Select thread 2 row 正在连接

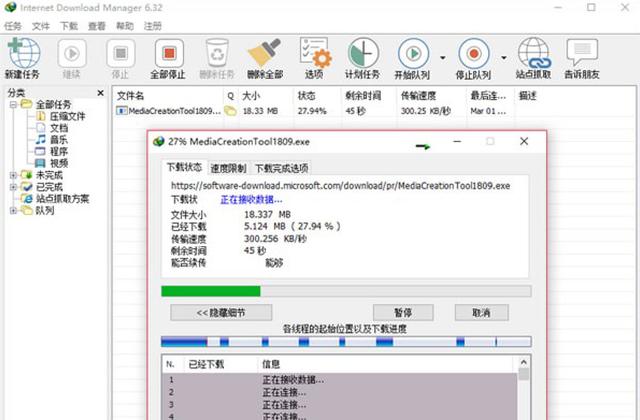(340, 392)
